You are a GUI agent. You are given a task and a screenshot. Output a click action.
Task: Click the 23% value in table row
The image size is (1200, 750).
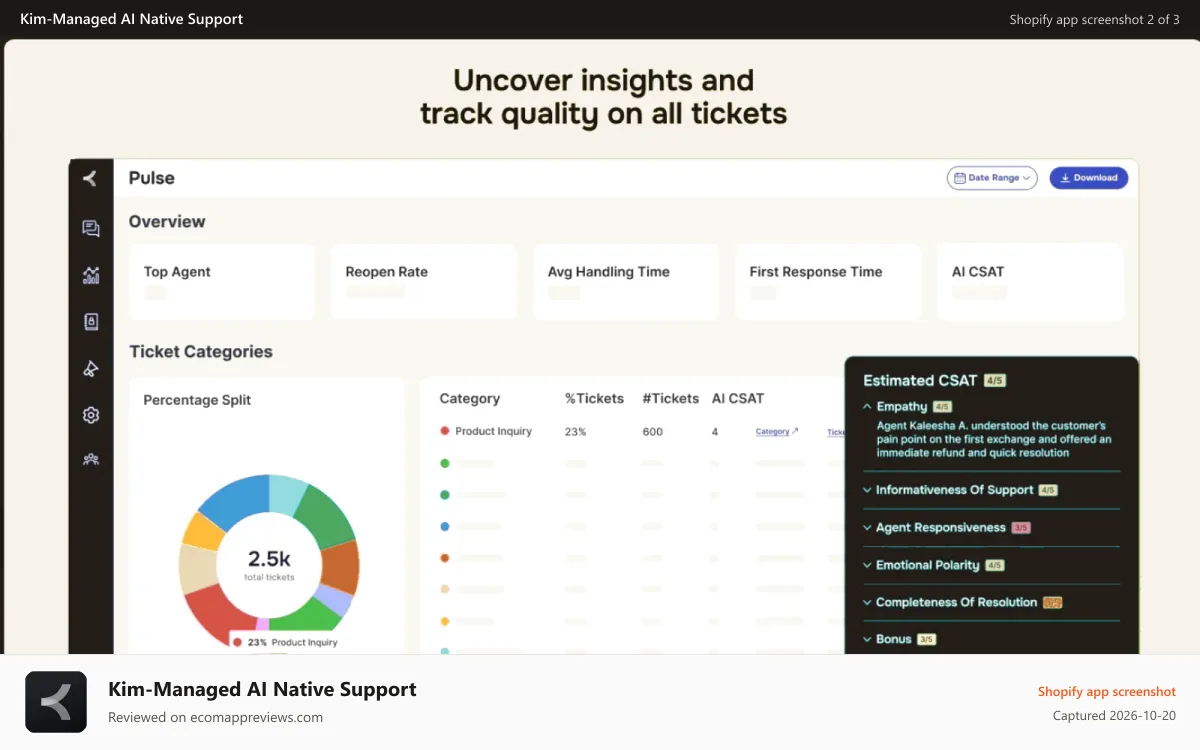pos(575,432)
